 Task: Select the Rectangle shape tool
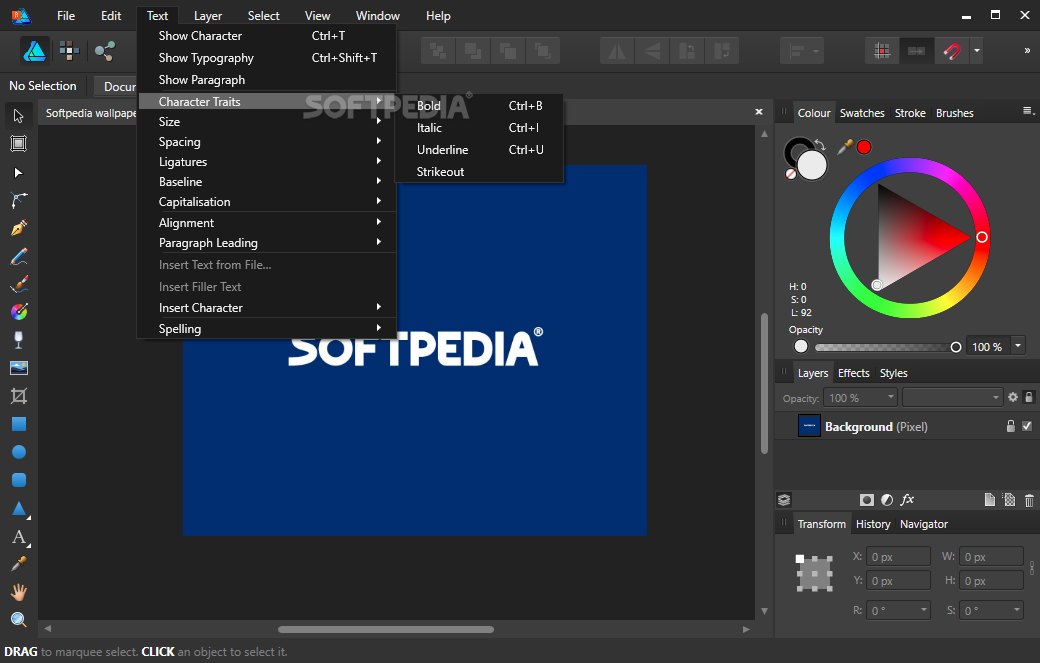coord(19,424)
